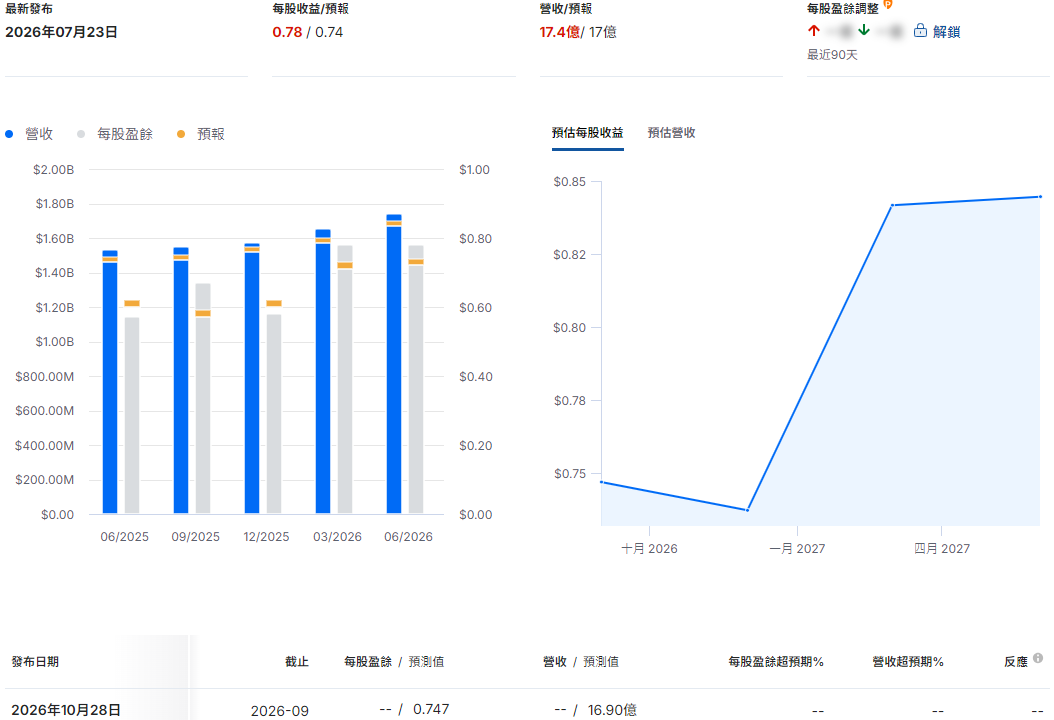Click the 四月 2027 axis label

(x=941, y=549)
